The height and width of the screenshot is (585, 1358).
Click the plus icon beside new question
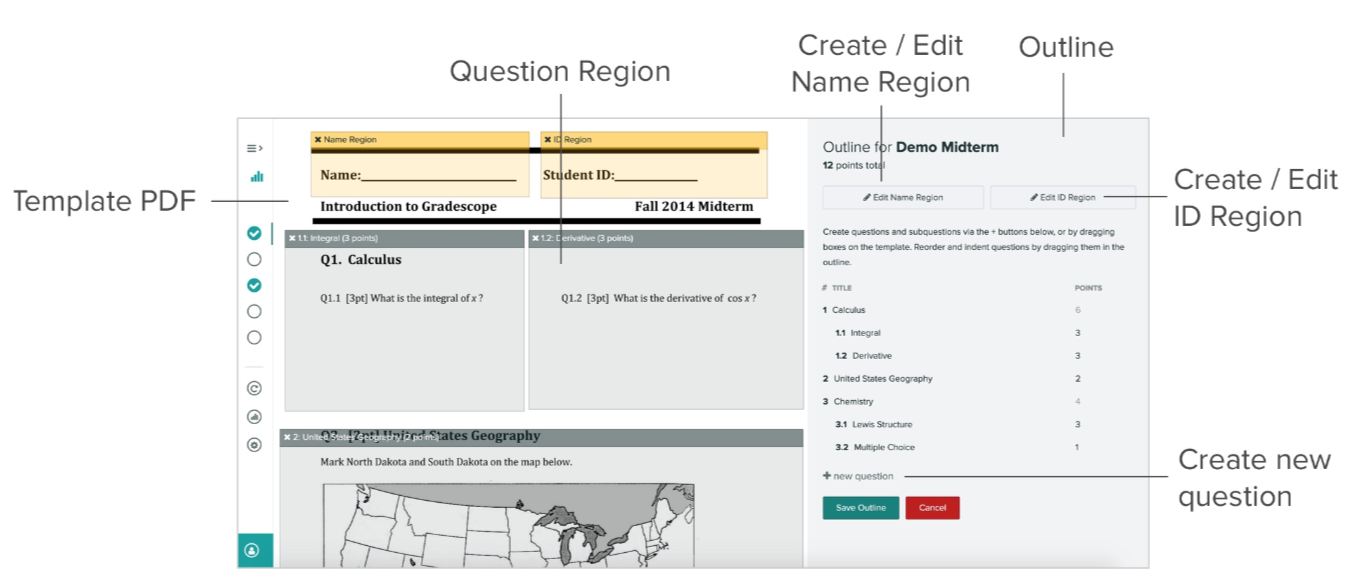(827, 476)
